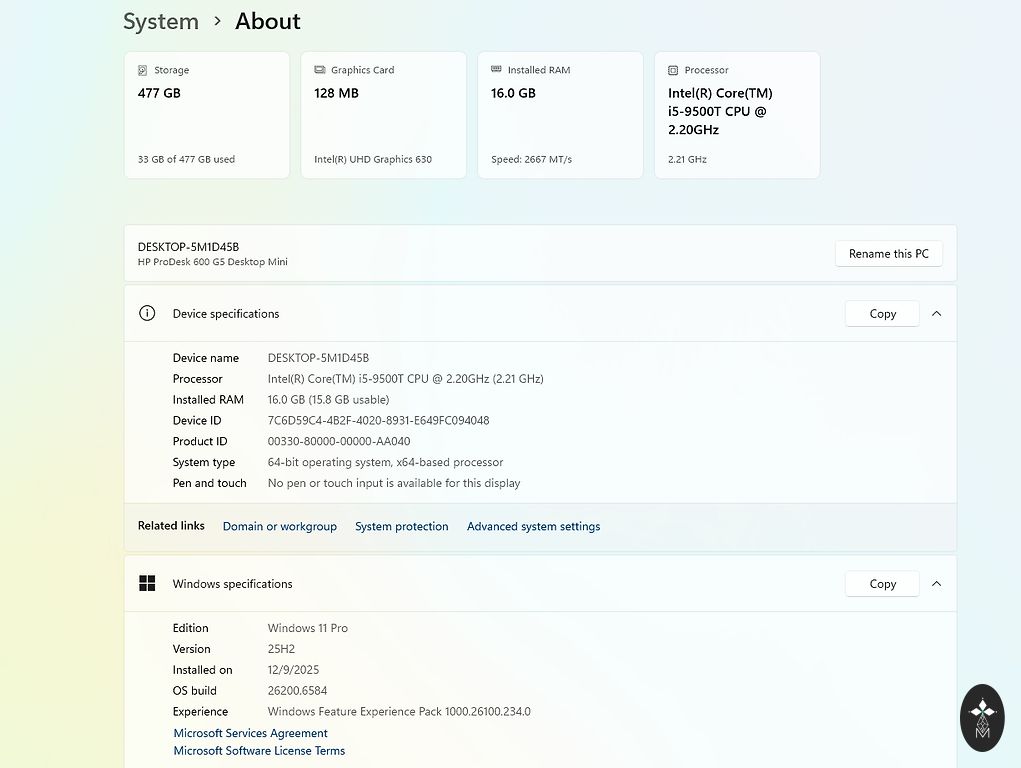Click the Storage drive icon
This screenshot has height=768, width=1021.
tap(143, 71)
